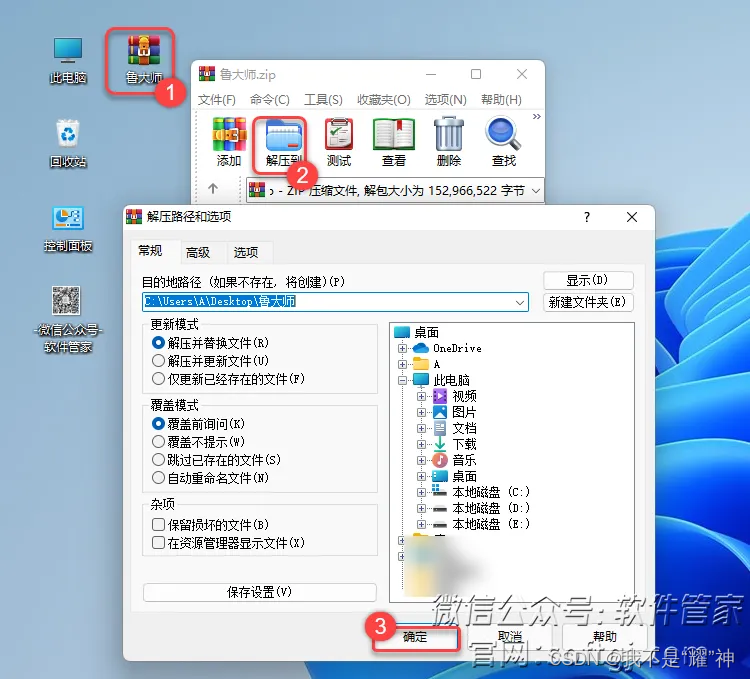Open the 控制面板 desktop icon
This screenshot has height=679, width=750.
[x=68, y=229]
